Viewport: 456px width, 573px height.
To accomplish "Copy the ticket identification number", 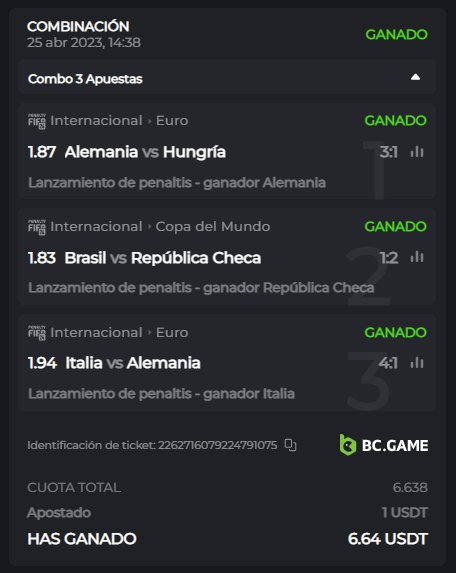I will (290, 445).
